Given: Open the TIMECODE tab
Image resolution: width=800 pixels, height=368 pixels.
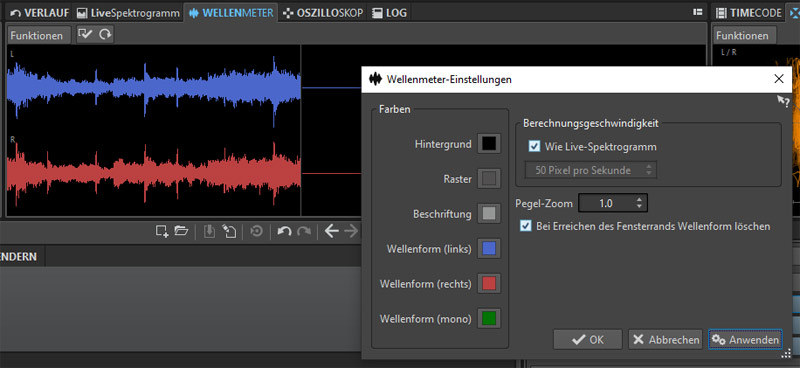Looking at the screenshot, I should (x=749, y=13).
